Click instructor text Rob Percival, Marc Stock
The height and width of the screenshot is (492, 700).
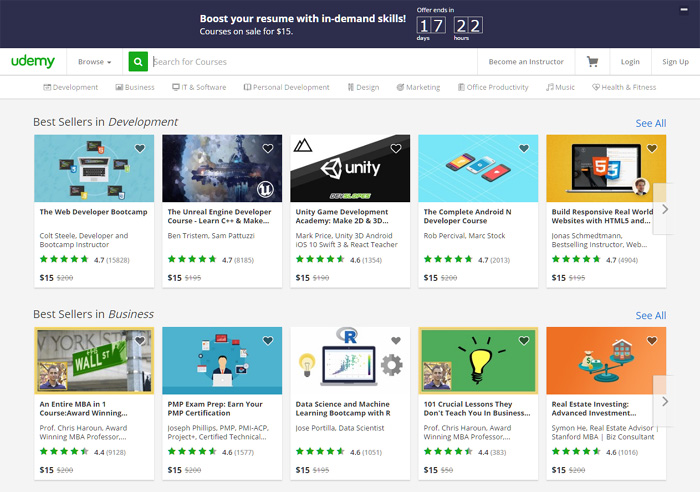(x=464, y=236)
